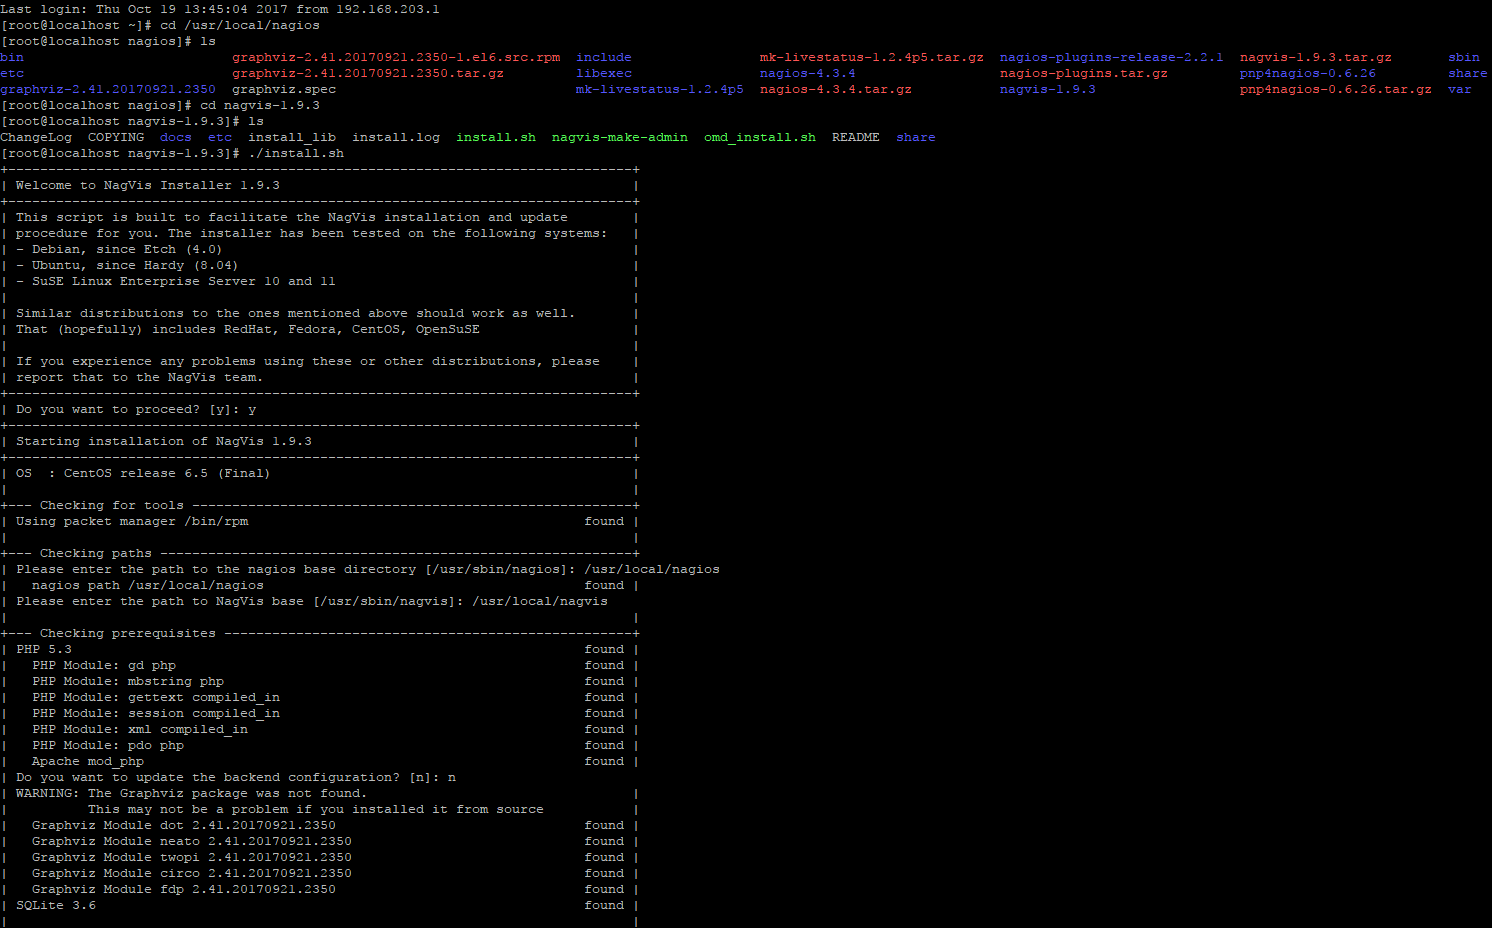Click the omd_install.sh script name
Screen dimensions: 1492x928
tap(759, 137)
